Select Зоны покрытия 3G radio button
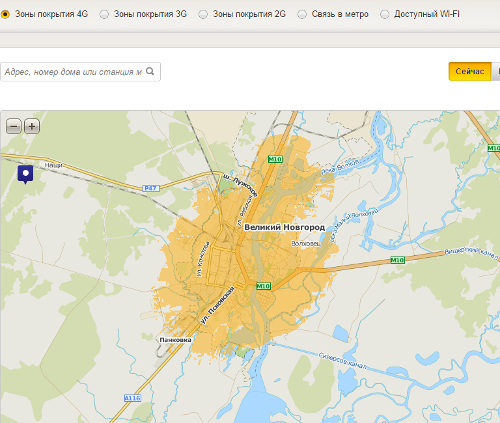Image resolution: width=500 pixels, height=423 pixels. [104, 14]
